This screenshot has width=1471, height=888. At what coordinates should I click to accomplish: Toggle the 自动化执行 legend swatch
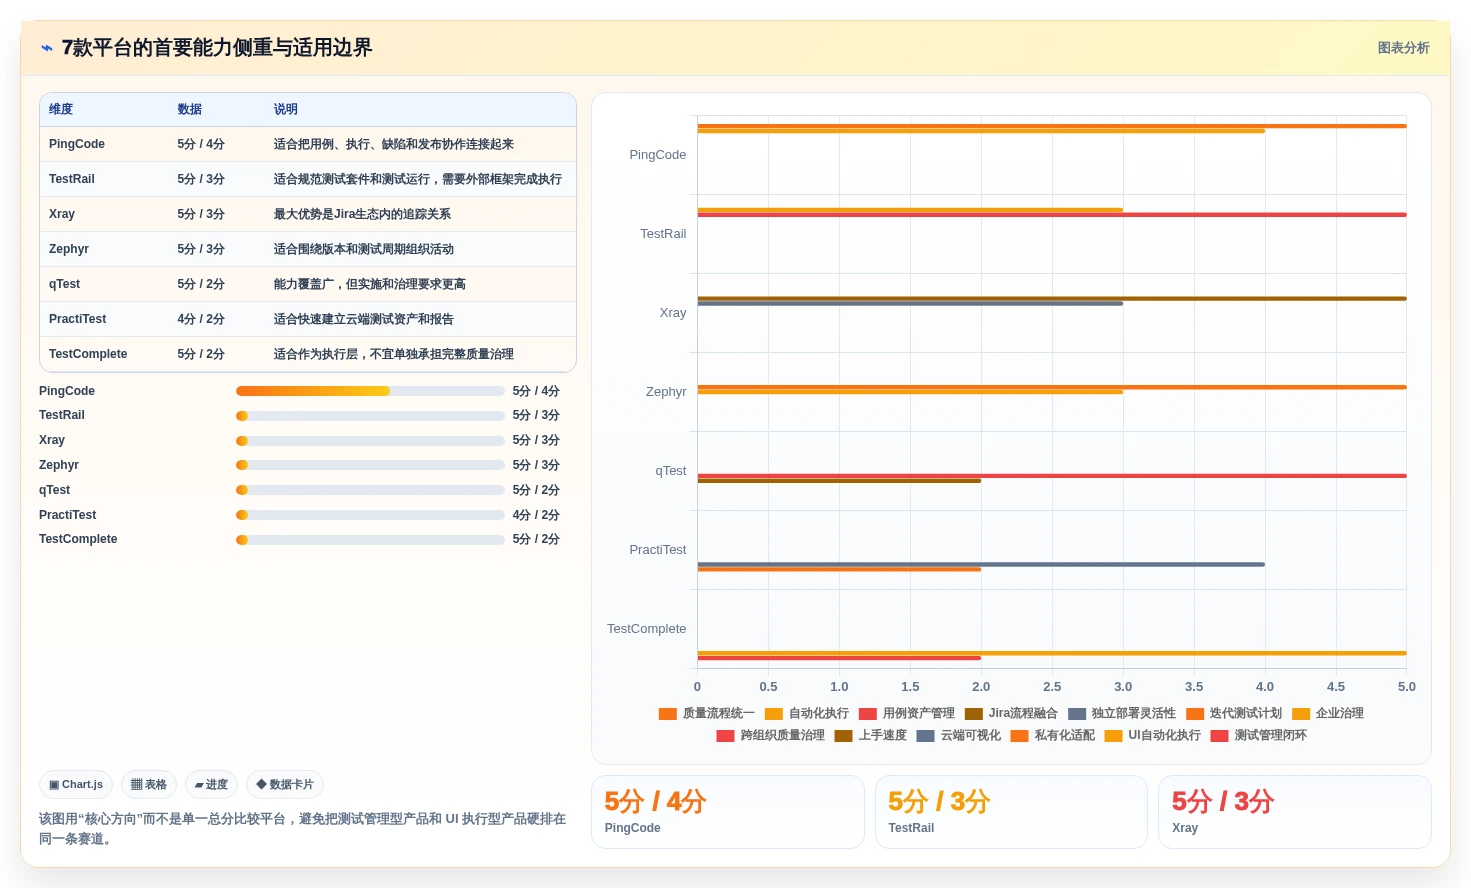[x=774, y=714]
